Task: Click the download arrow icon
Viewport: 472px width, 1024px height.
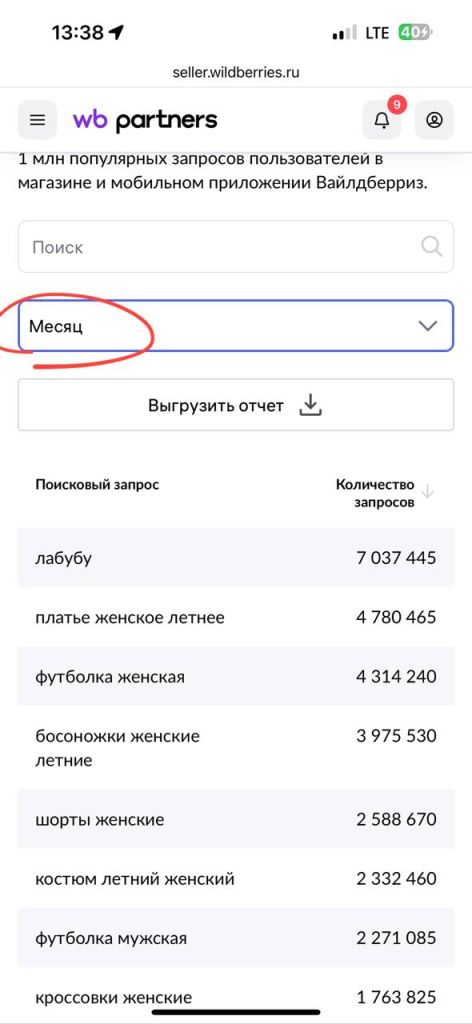Action: click(311, 405)
